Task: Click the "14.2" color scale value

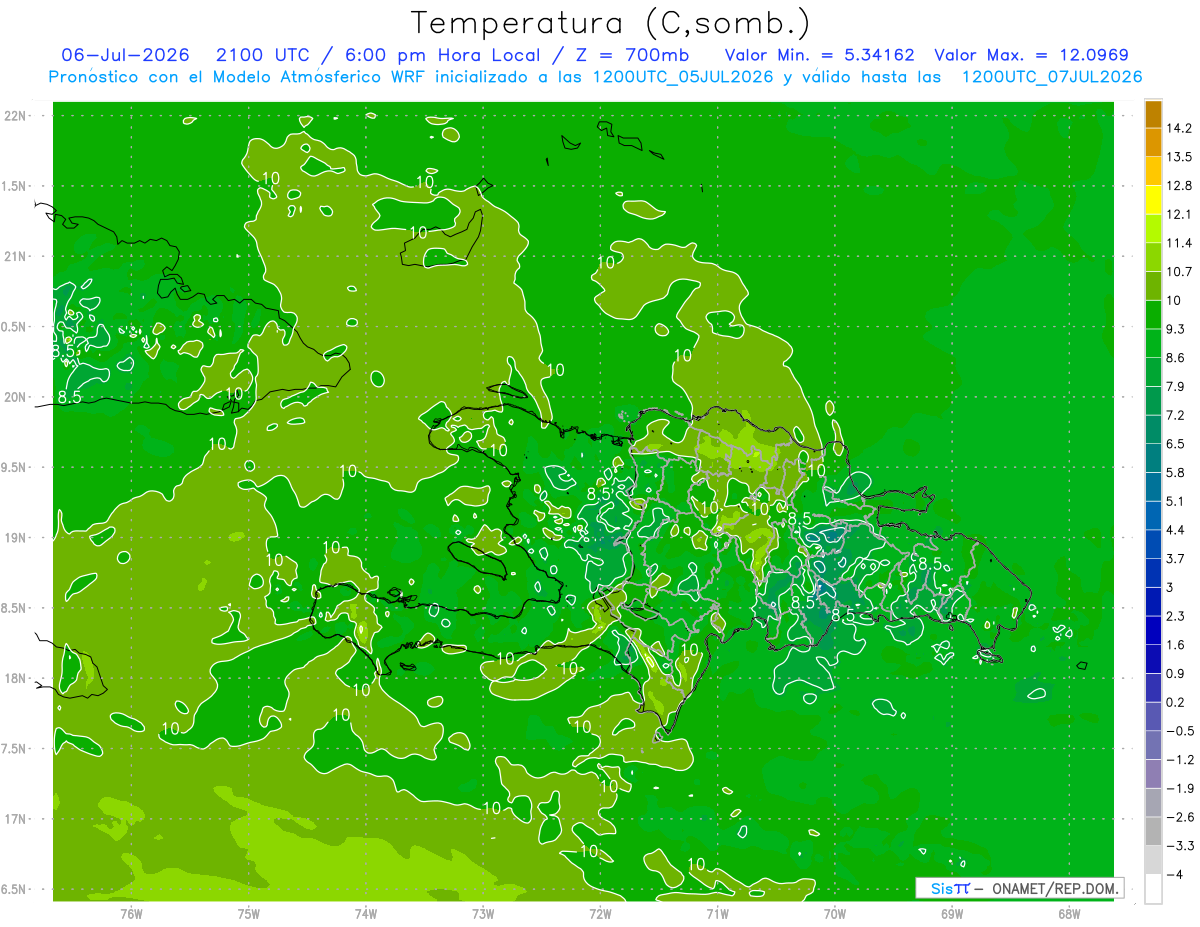Action: 1180,128
